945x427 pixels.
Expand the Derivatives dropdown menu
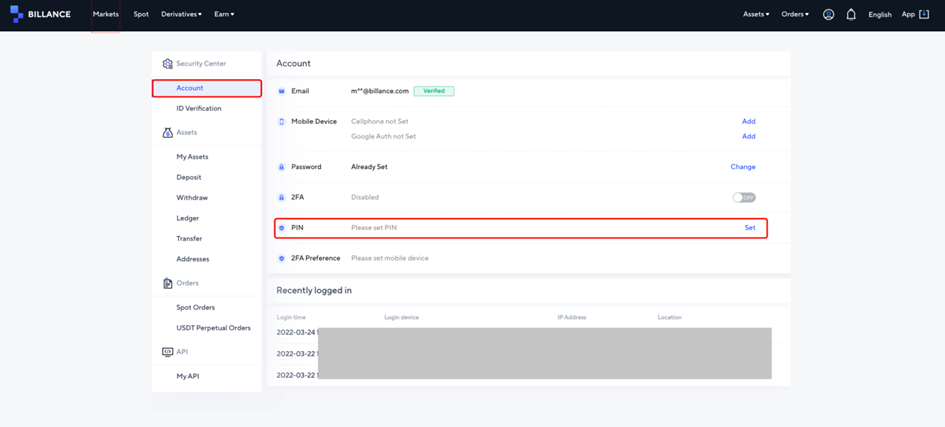(x=181, y=15)
